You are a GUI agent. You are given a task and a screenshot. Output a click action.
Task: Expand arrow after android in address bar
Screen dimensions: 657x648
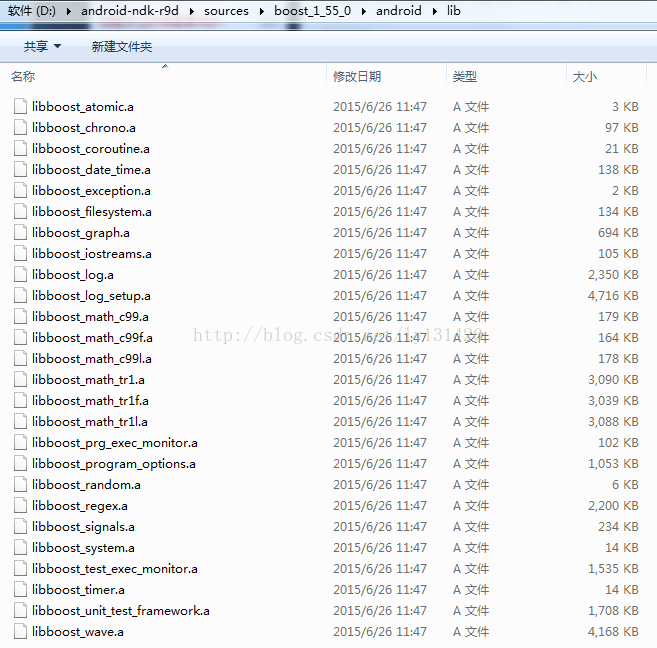coord(435,11)
